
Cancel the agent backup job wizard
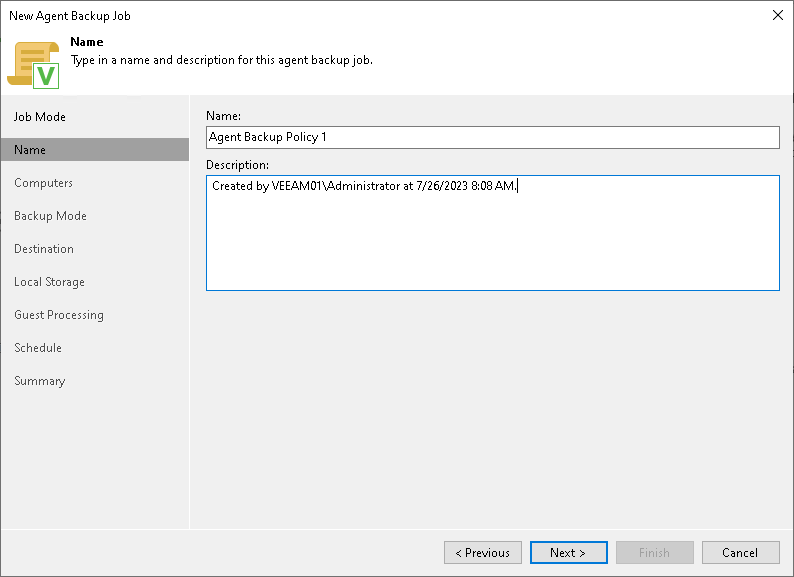point(740,553)
